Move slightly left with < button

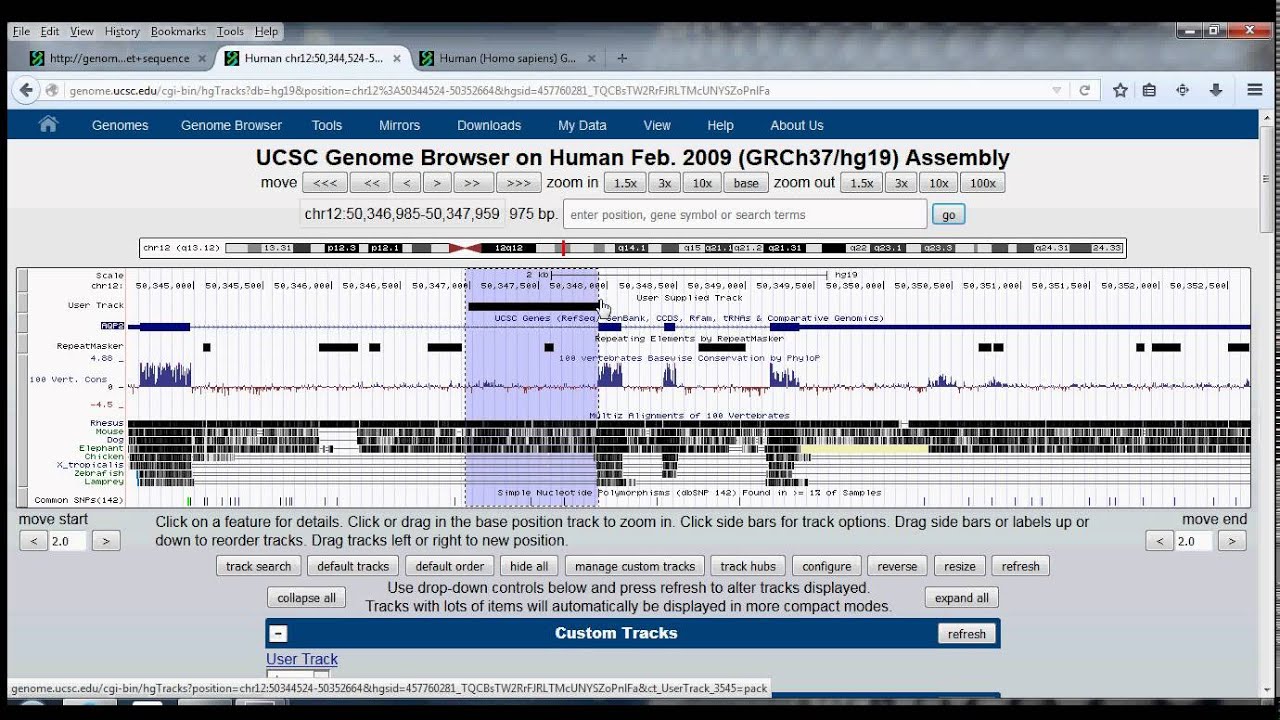coord(406,183)
